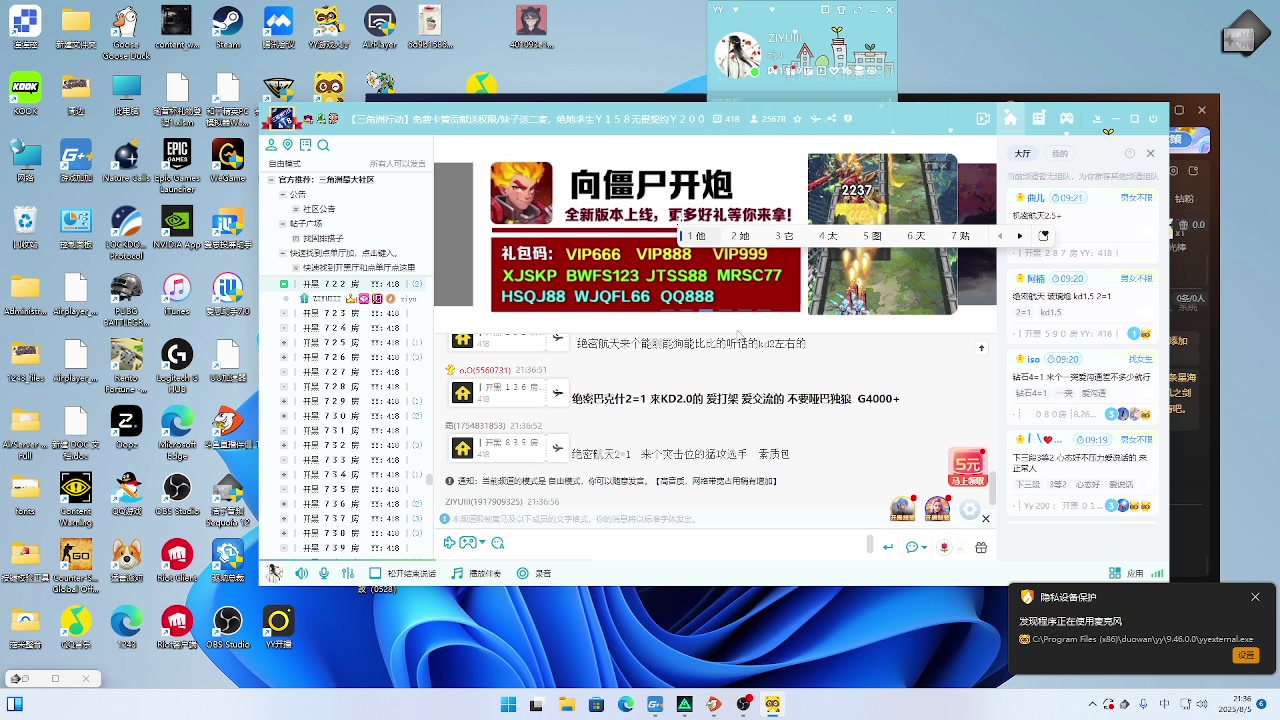Open Steam desktop shortcut
Image resolution: width=1280 pixels, height=720 pixels.
[x=228, y=29]
